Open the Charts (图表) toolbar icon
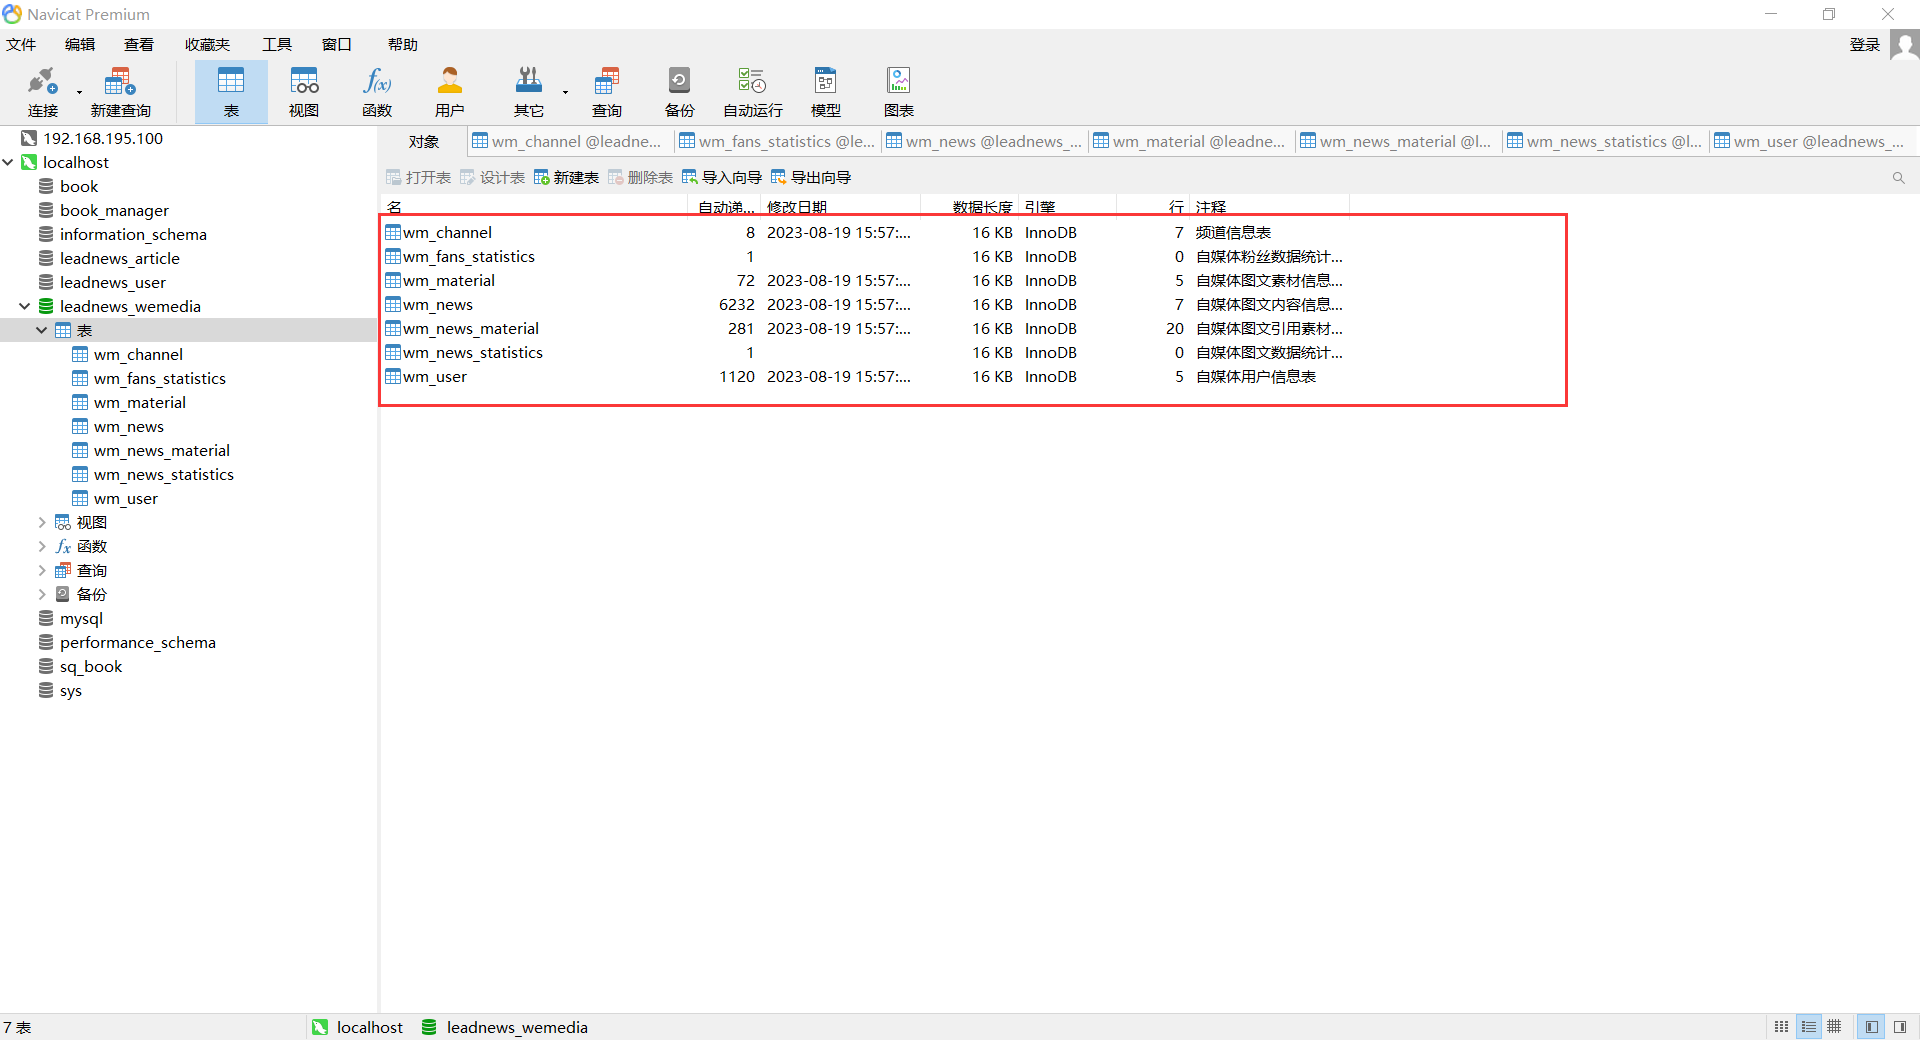 [x=898, y=91]
